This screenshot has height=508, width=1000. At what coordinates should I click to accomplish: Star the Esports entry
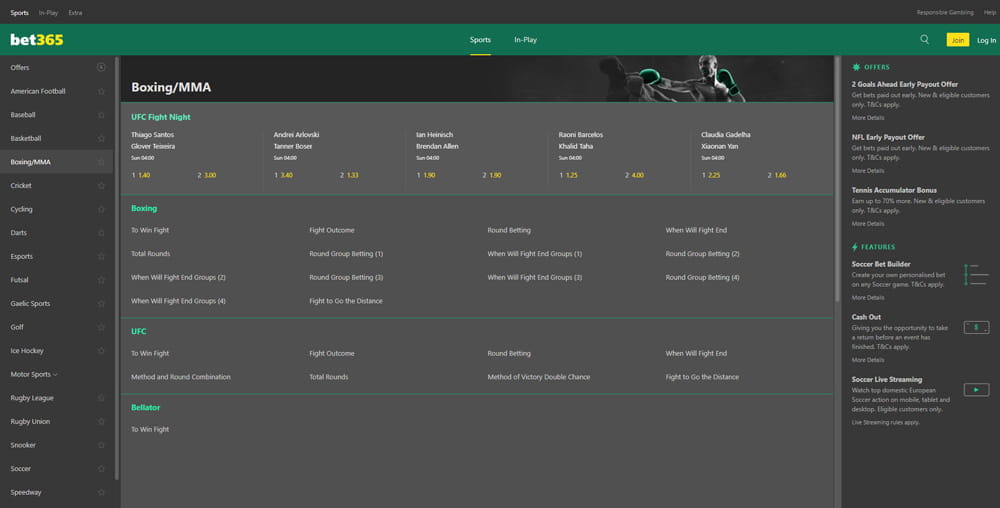(101, 256)
